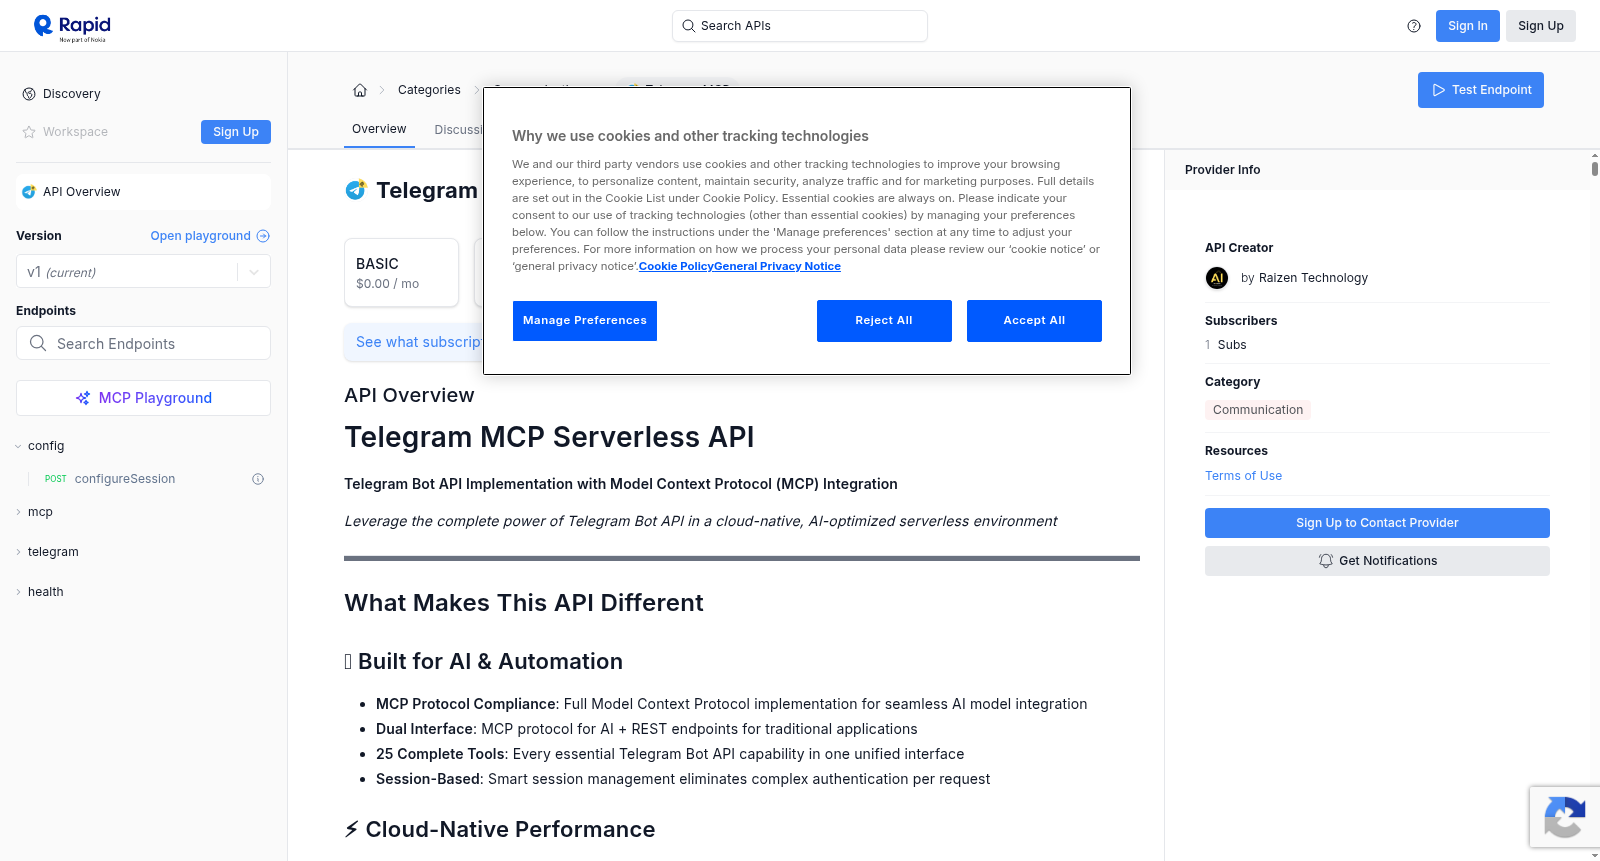The width and height of the screenshot is (1600, 861).
Task: Click the top-right Sign Up button
Action: coord(1540,26)
